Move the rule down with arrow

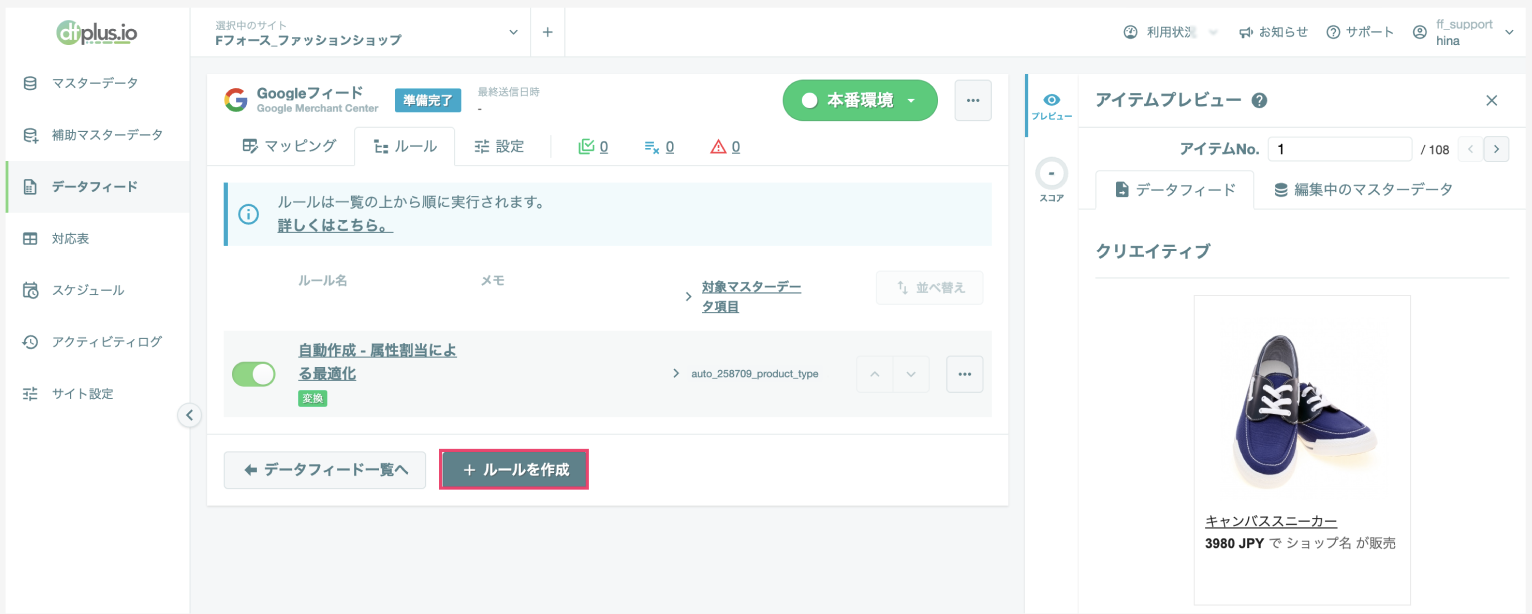tap(911, 374)
